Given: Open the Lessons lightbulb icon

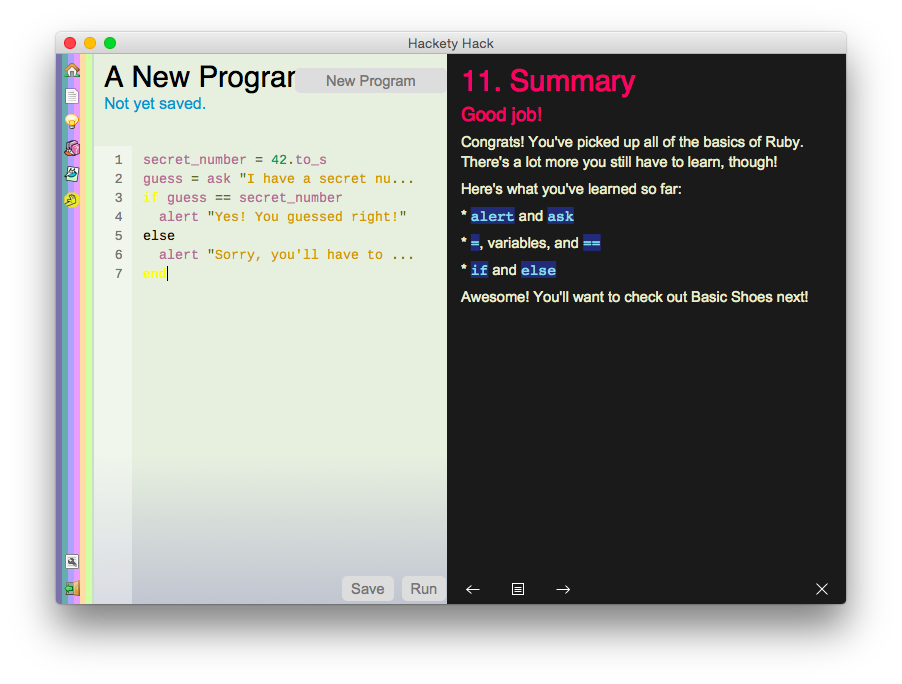Looking at the screenshot, I should [x=72, y=121].
